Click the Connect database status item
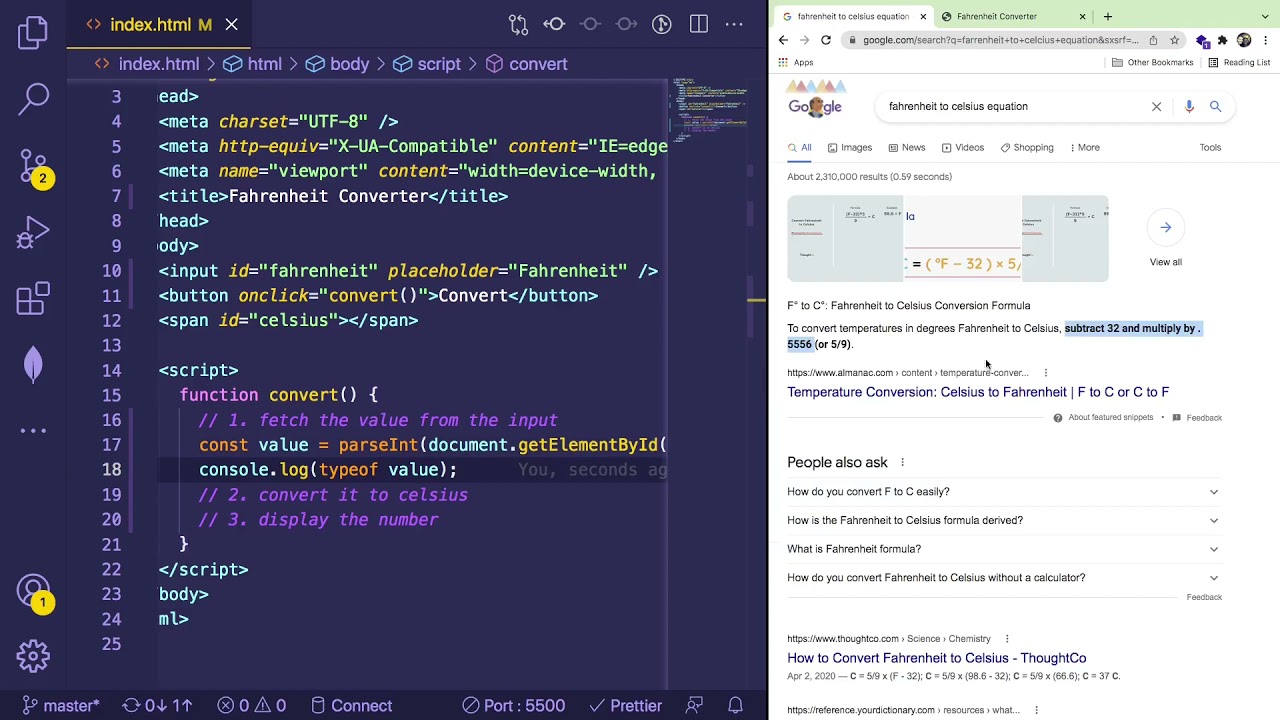Screen dimensions: 1280x720 click(x=350, y=705)
